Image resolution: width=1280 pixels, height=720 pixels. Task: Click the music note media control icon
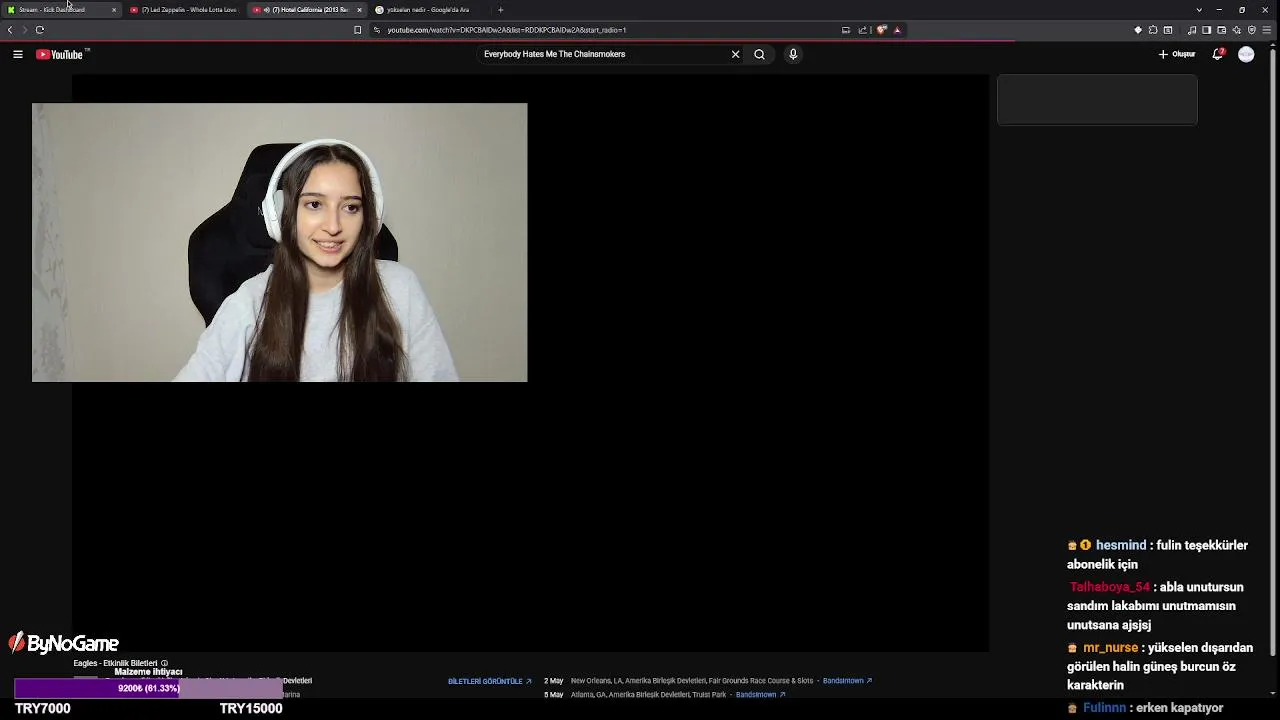[x=1192, y=30]
